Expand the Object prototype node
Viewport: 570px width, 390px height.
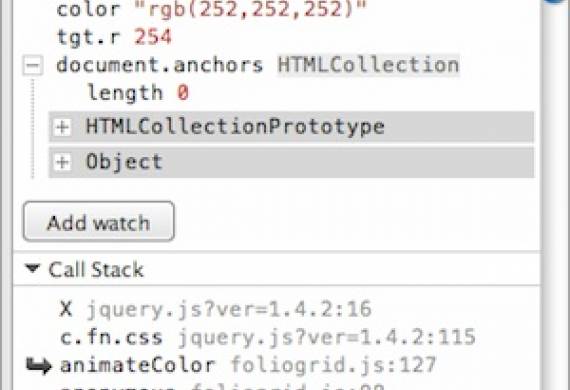click(62, 162)
